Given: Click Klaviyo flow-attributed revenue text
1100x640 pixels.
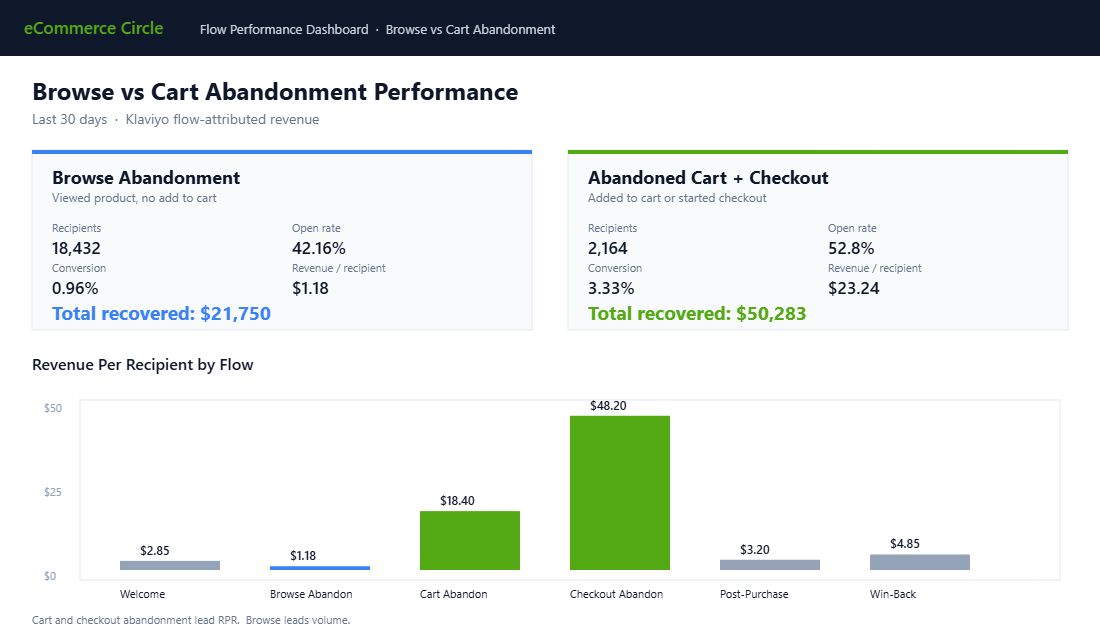Looking at the screenshot, I should 222,119.
